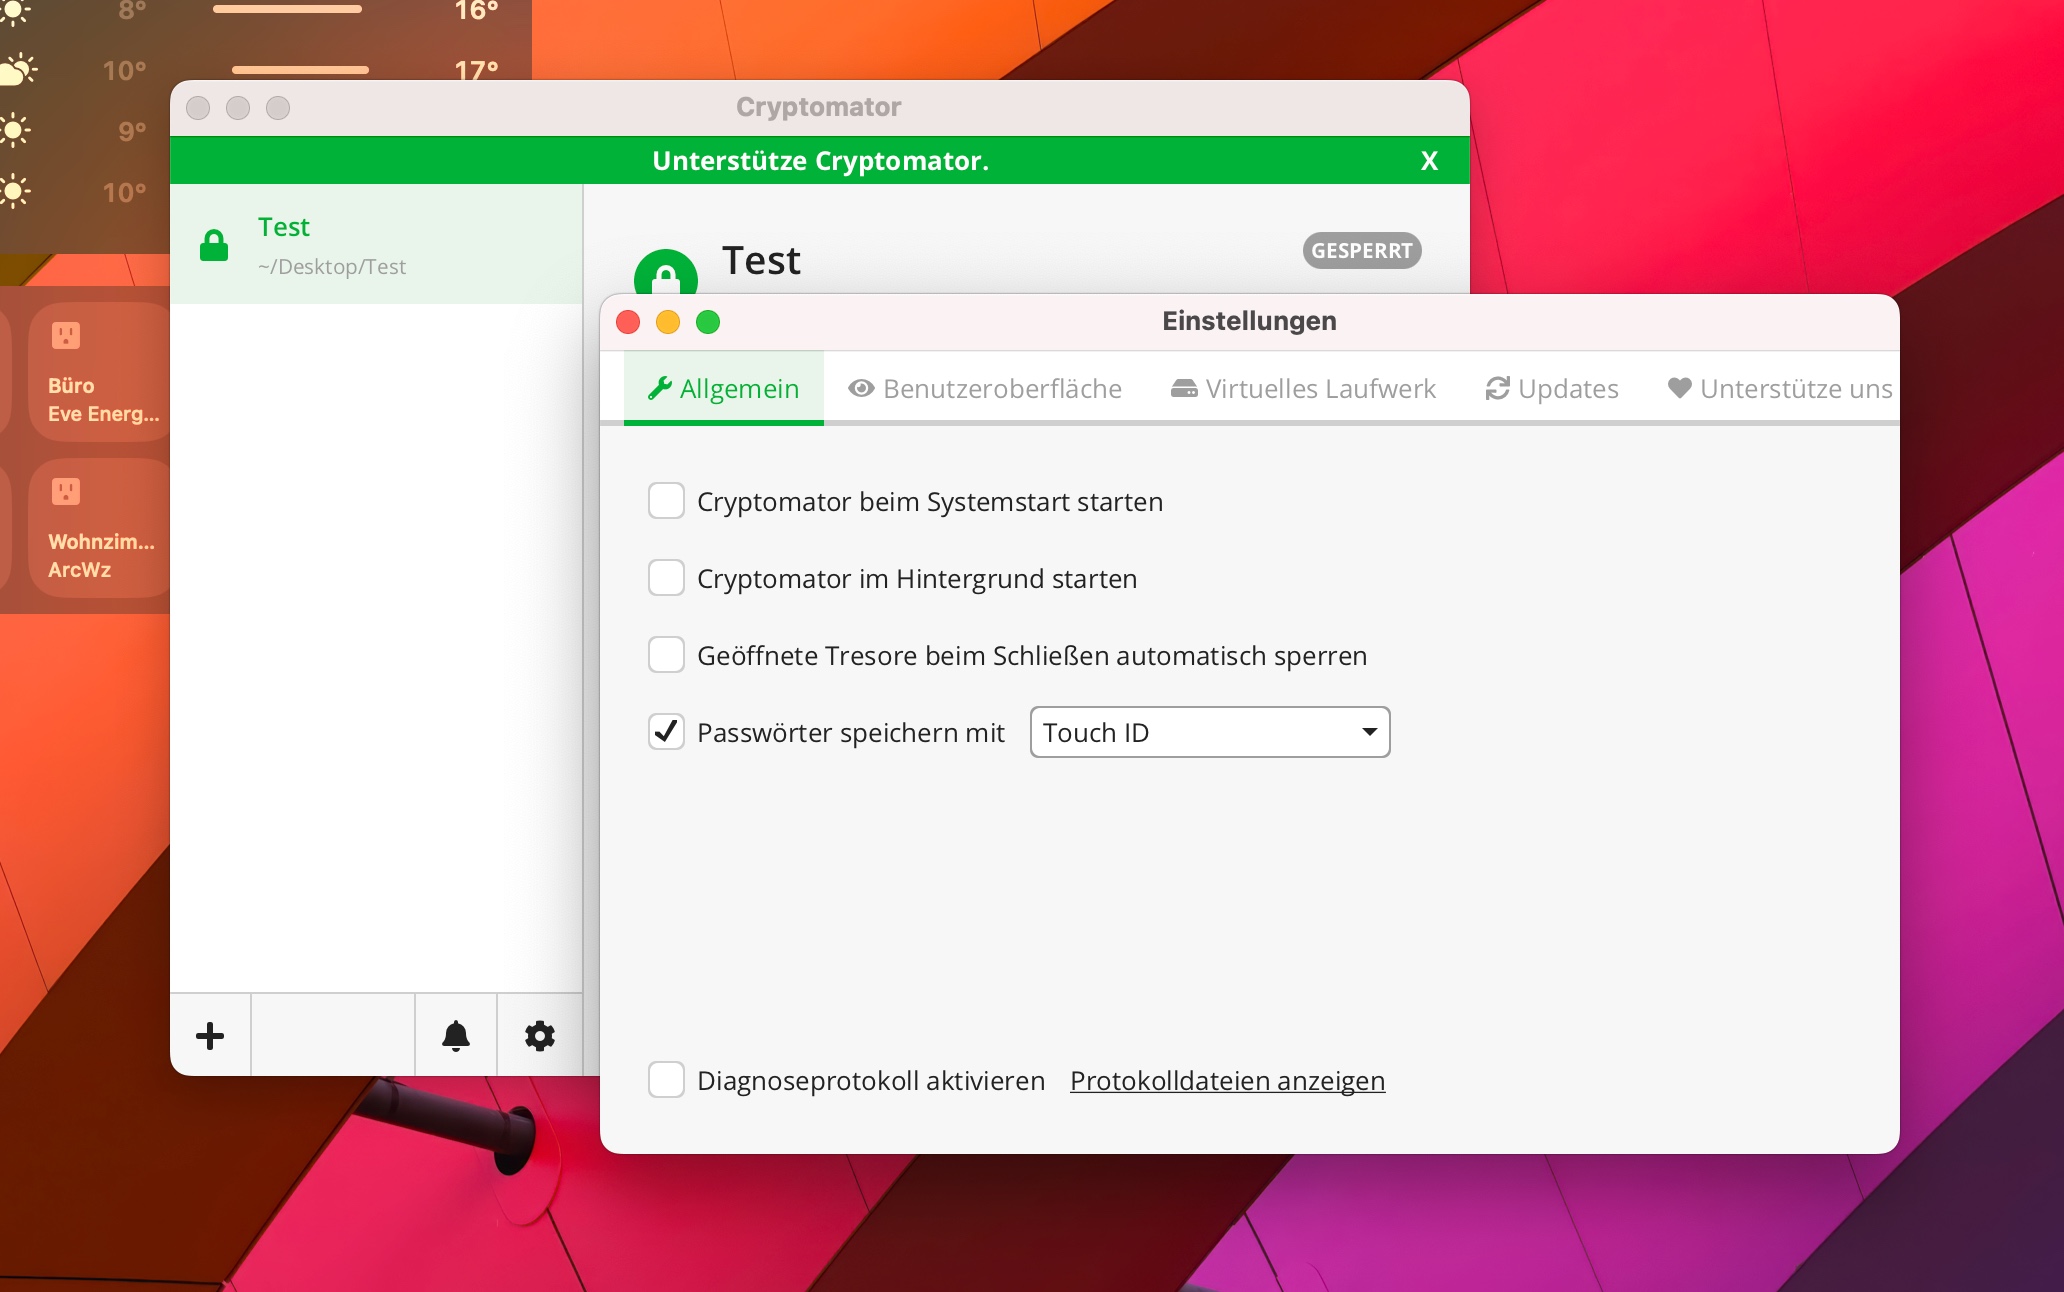Click the Wohnzimmer ArcWz outlet widget
Image resolution: width=2064 pixels, height=1292 pixels.
100,528
